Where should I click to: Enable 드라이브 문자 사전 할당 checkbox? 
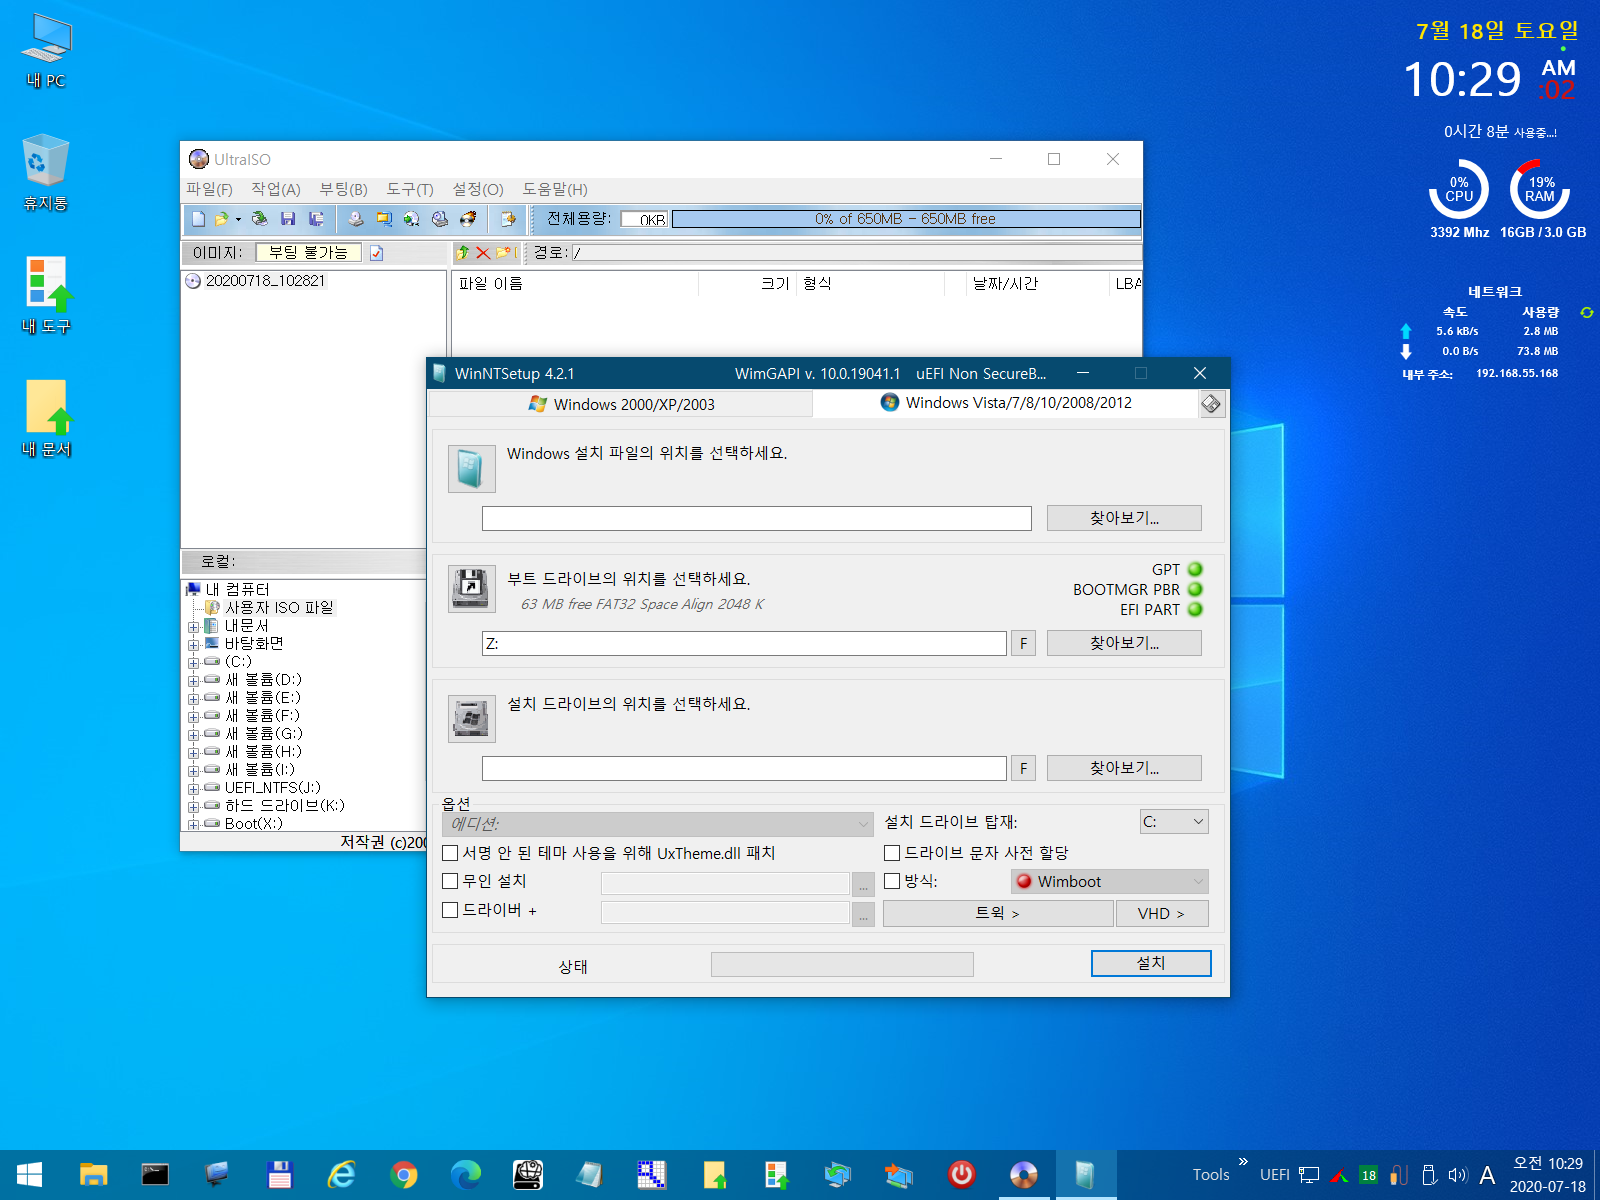coord(892,853)
